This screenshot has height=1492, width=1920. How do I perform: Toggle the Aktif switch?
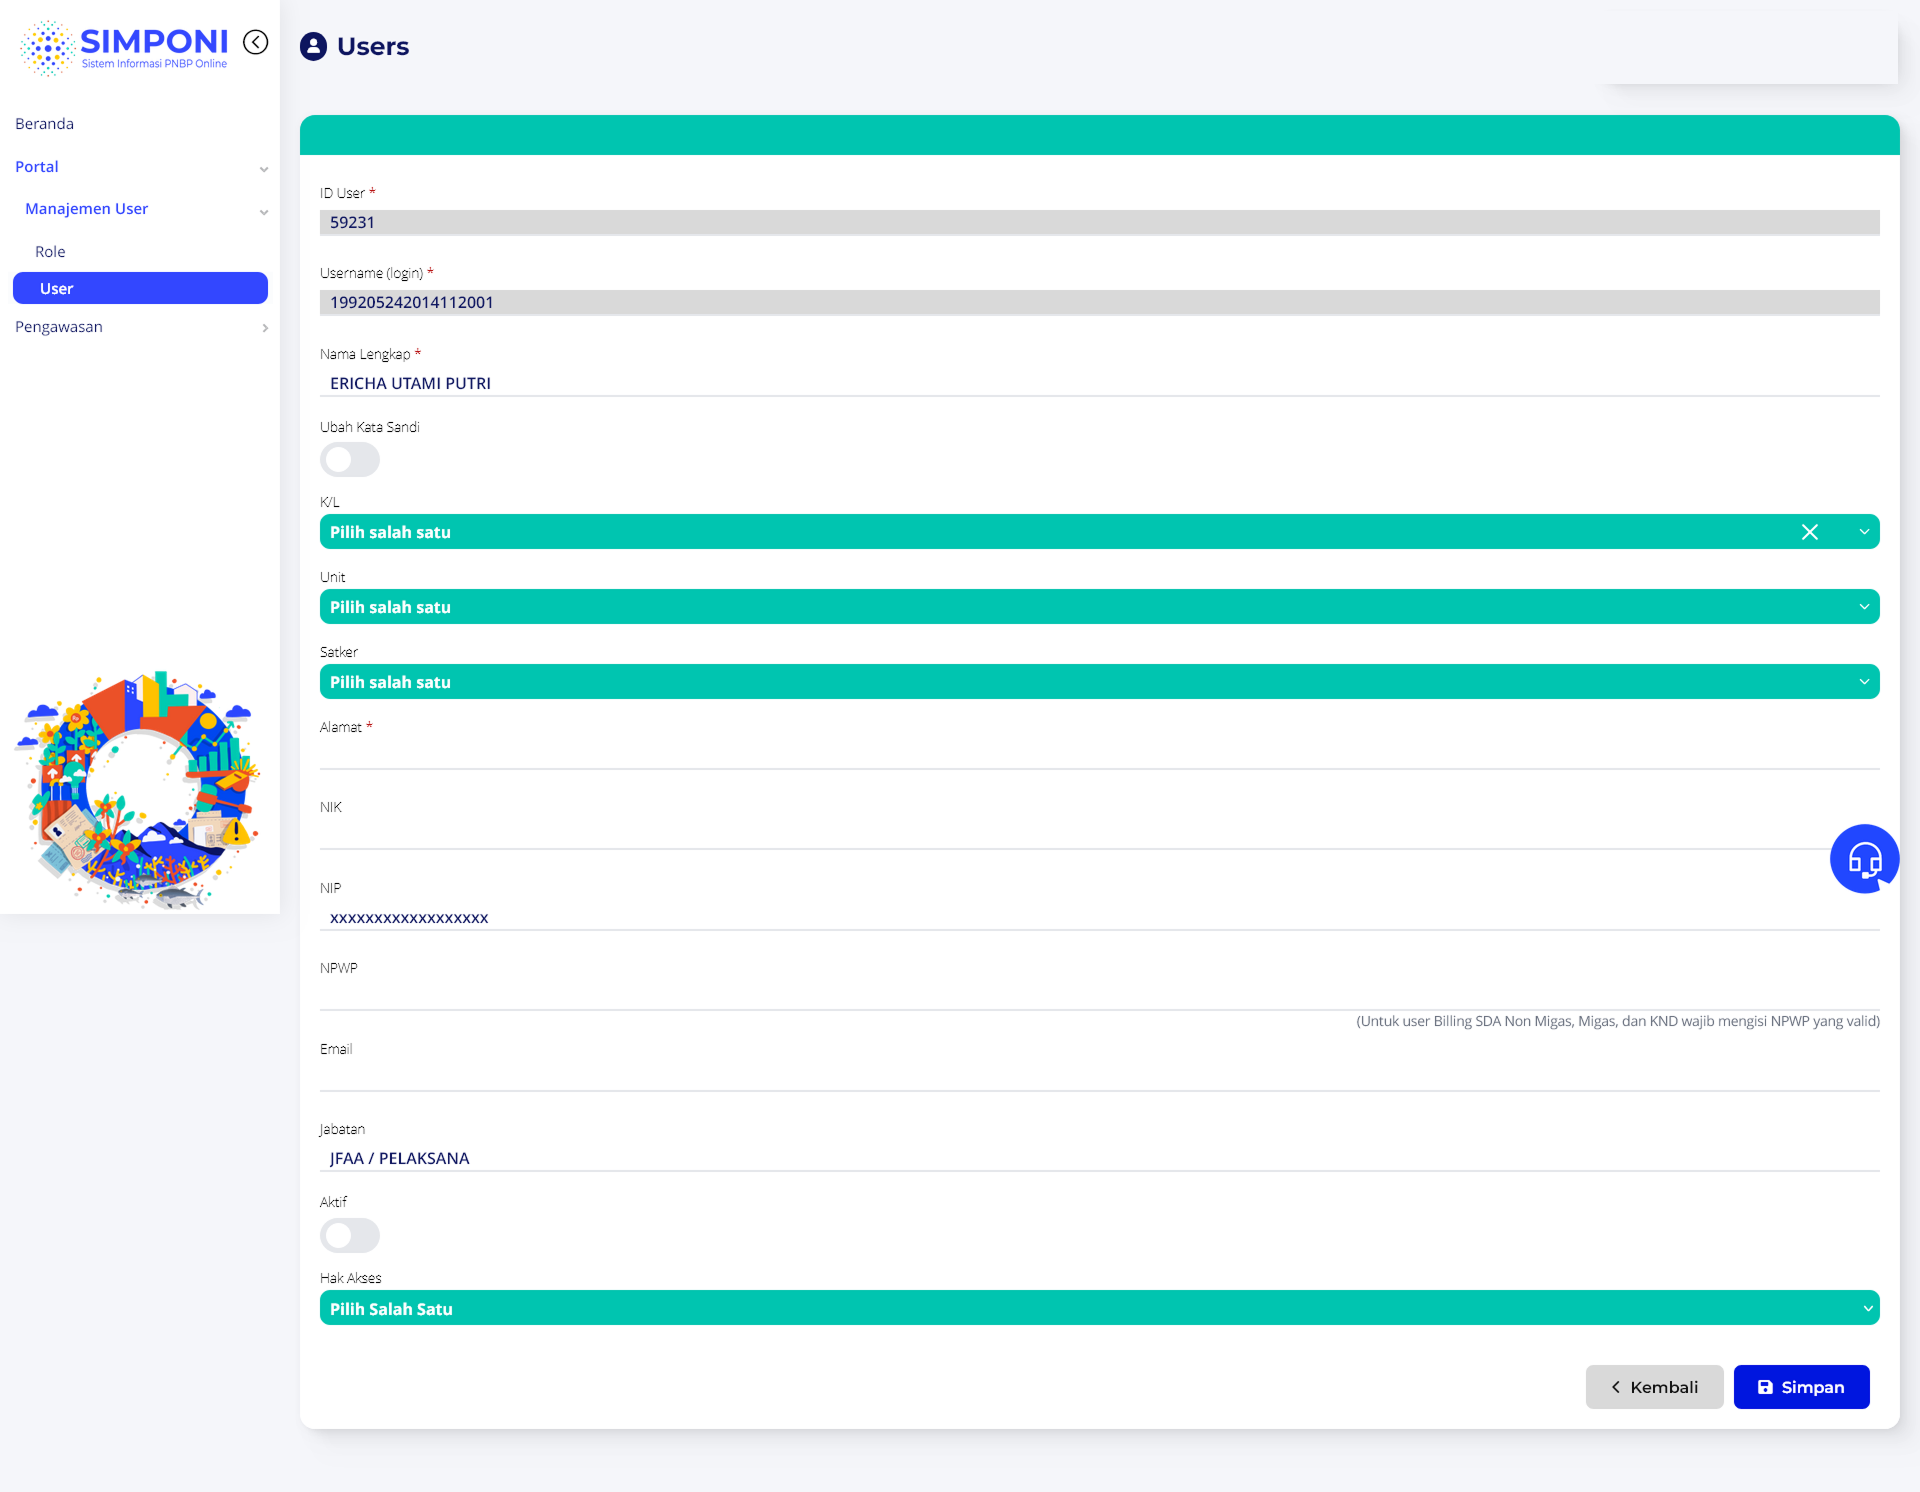pyautogui.click(x=350, y=1236)
